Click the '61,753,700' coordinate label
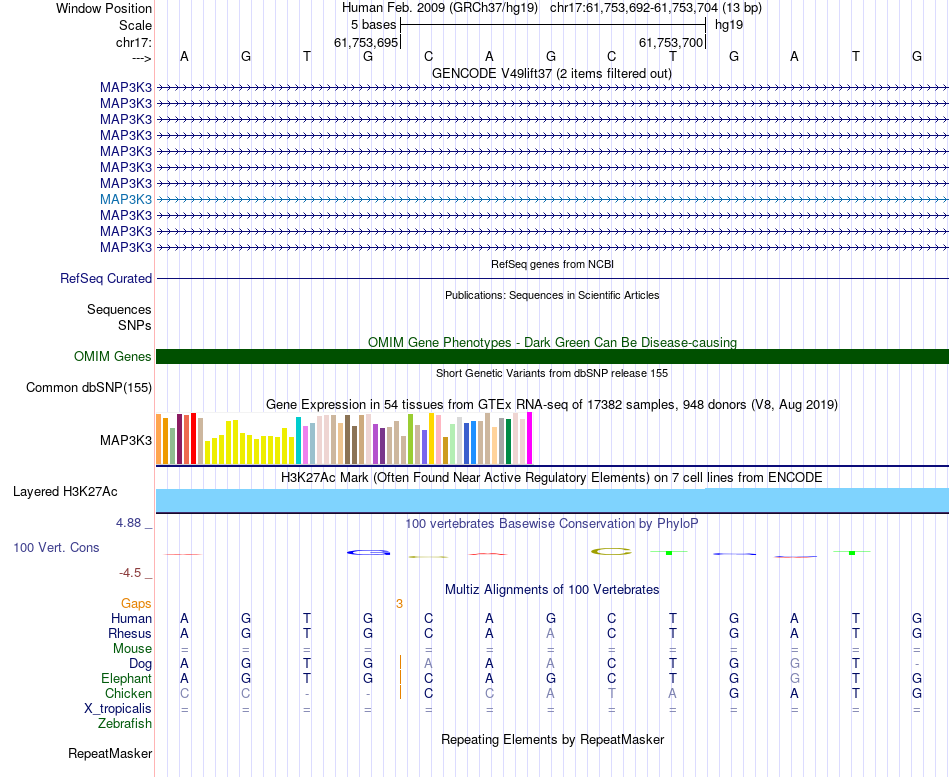The width and height of the screenshot is (950, 777). tap(671, 42)
